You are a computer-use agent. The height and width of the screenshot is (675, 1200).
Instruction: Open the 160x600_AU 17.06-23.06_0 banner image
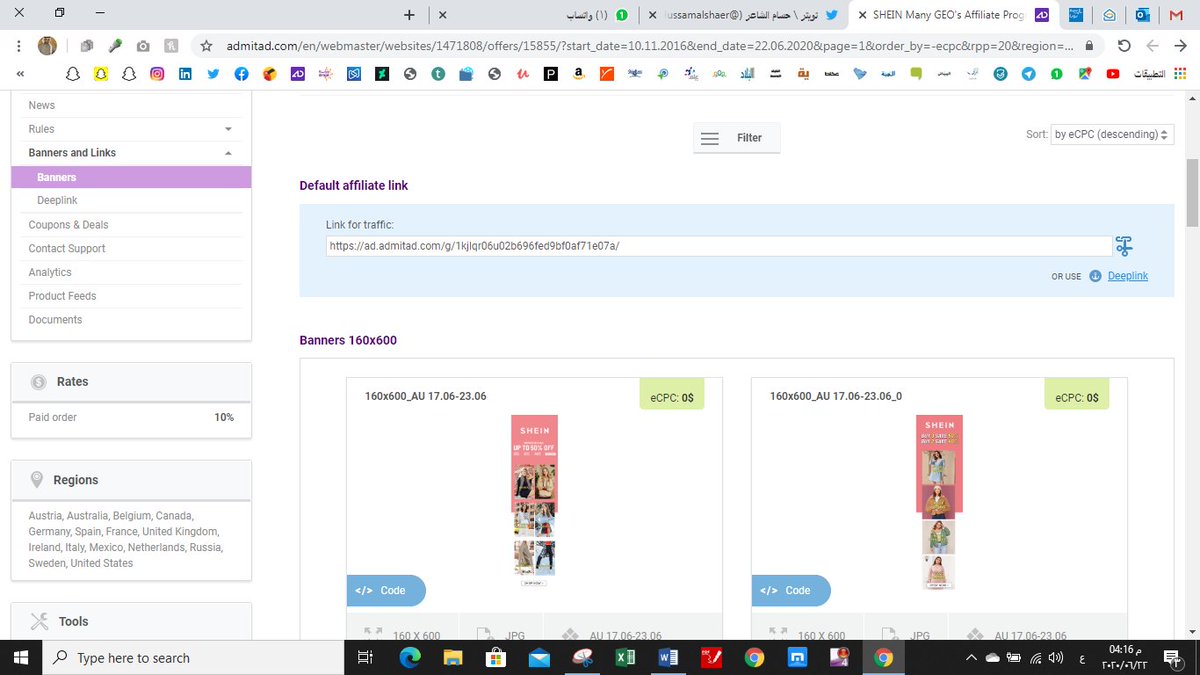[939, 502]
